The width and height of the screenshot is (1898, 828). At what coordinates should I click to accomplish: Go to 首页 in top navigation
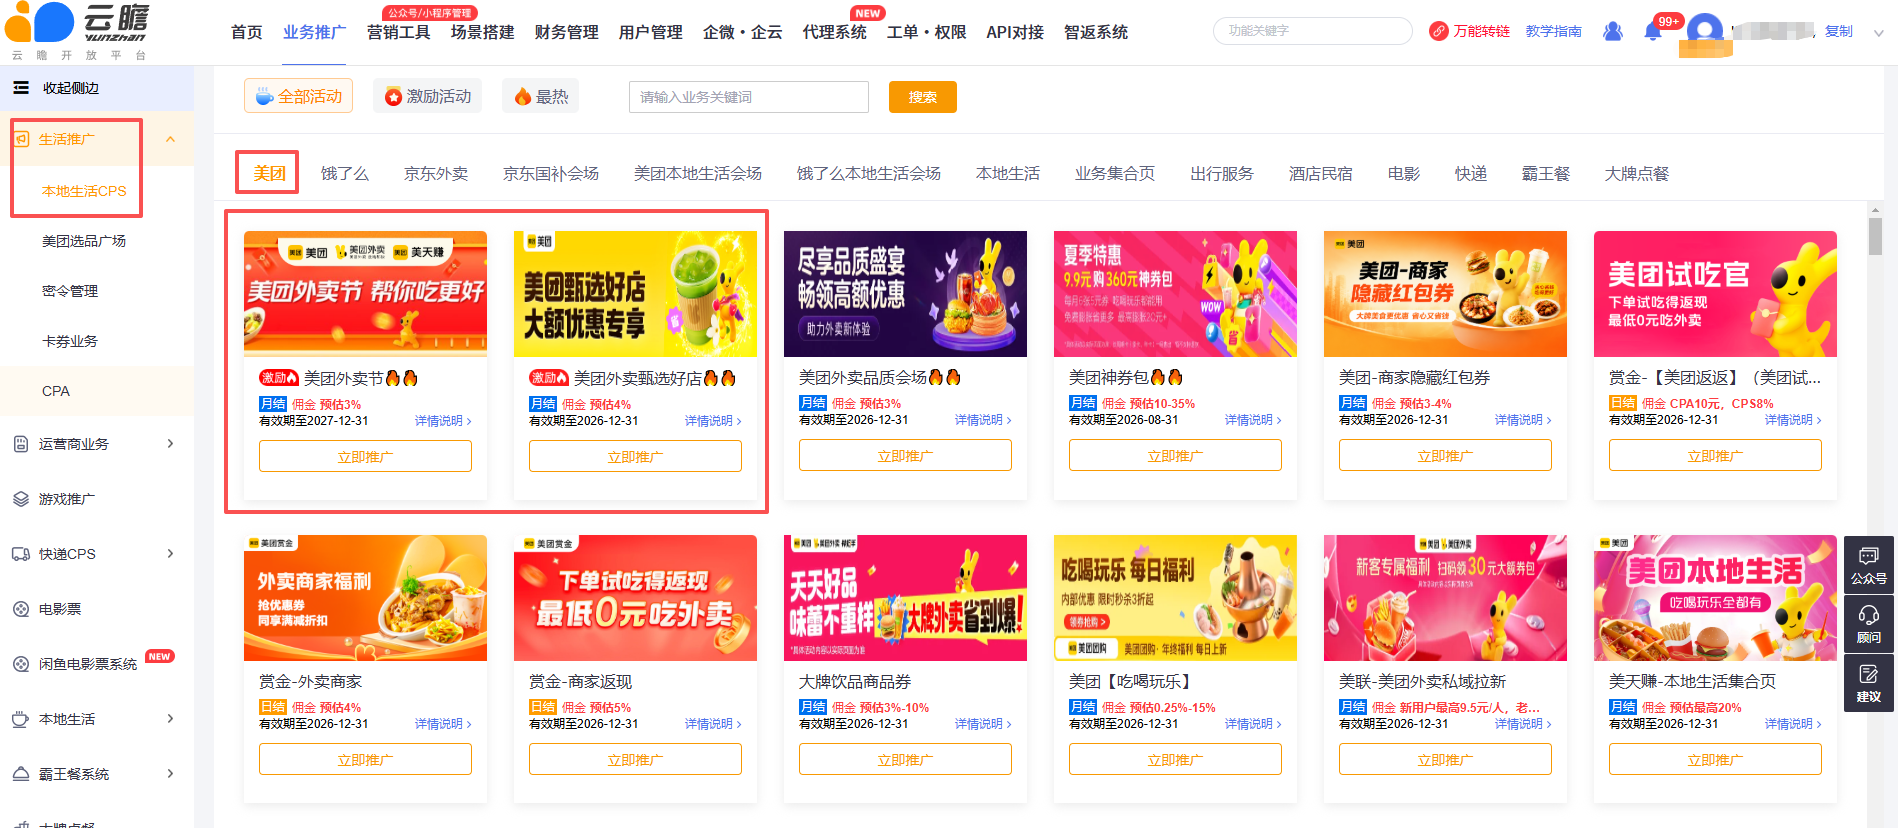[247, 32]
